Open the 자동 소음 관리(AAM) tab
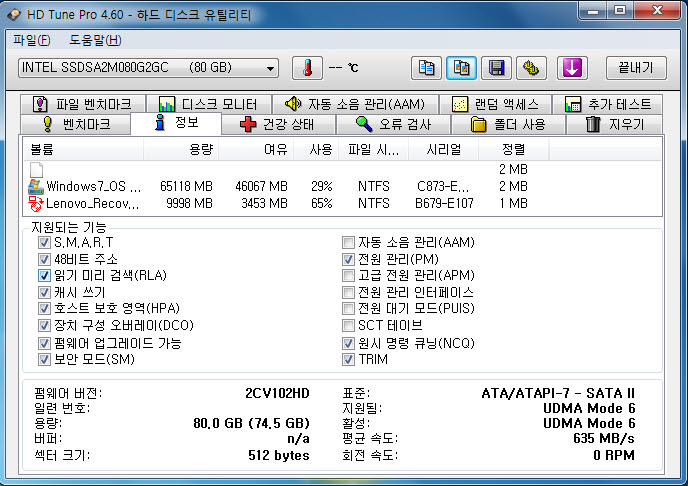The image size is (688, 486). coord(355,104)
